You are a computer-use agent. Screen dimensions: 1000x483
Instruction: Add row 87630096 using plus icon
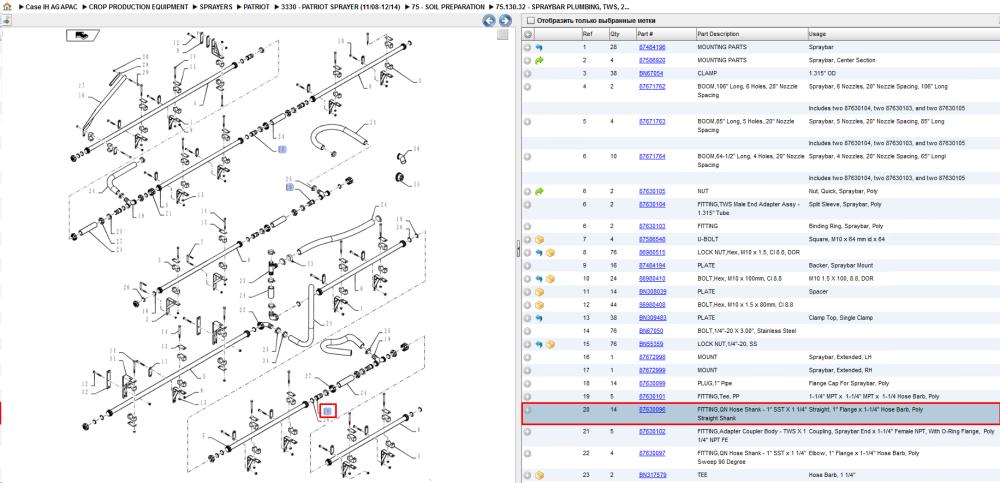[x=527, y=410]
